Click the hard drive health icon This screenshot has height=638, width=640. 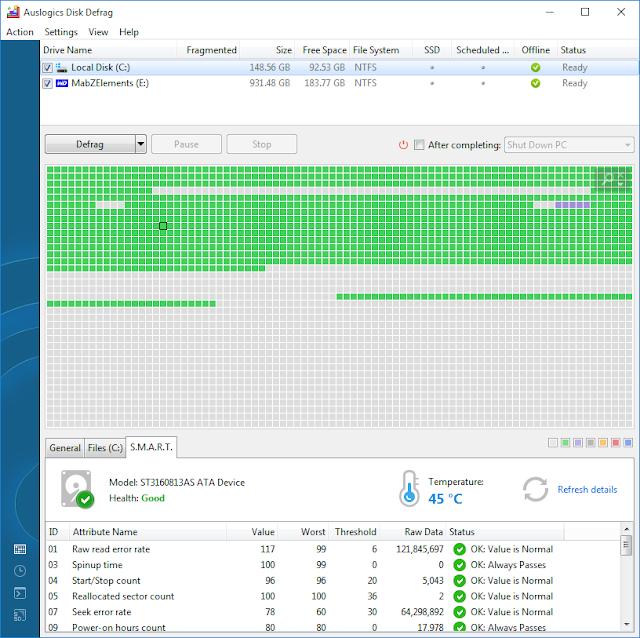click(x=77, y=489)
